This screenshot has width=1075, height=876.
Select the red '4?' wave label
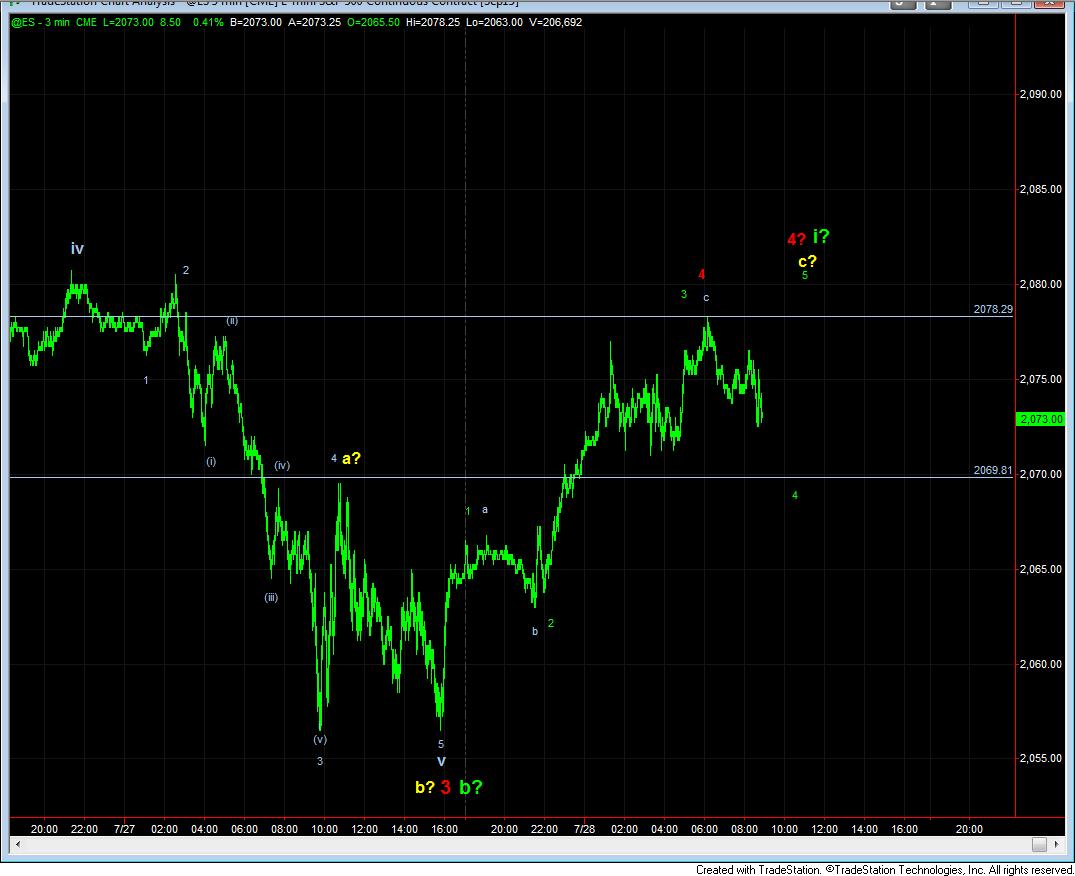coord(796,239)
